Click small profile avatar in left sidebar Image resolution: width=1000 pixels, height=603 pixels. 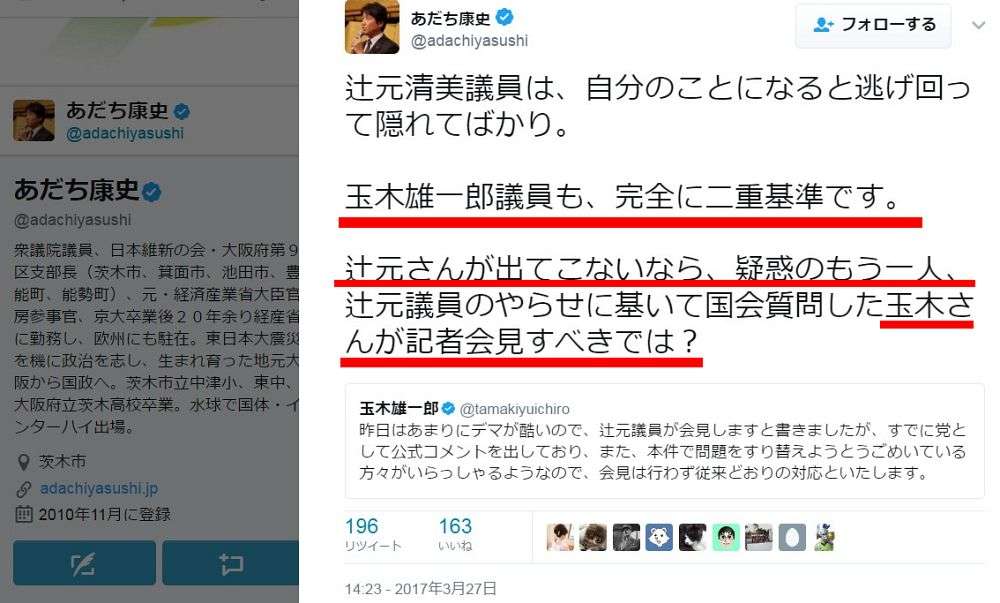[x=34, y=120]
